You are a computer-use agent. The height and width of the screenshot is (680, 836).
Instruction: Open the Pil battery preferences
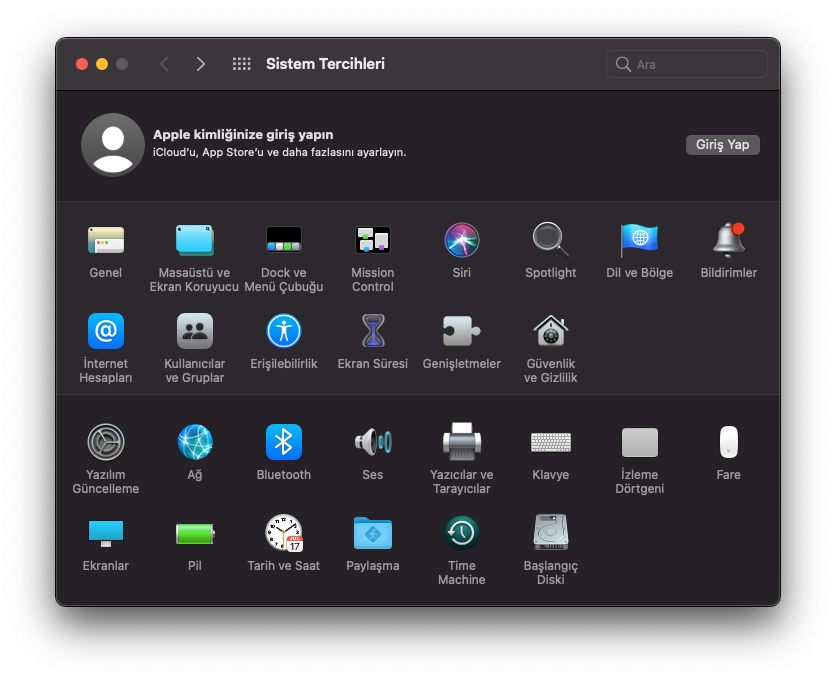[x=195, y=533]
